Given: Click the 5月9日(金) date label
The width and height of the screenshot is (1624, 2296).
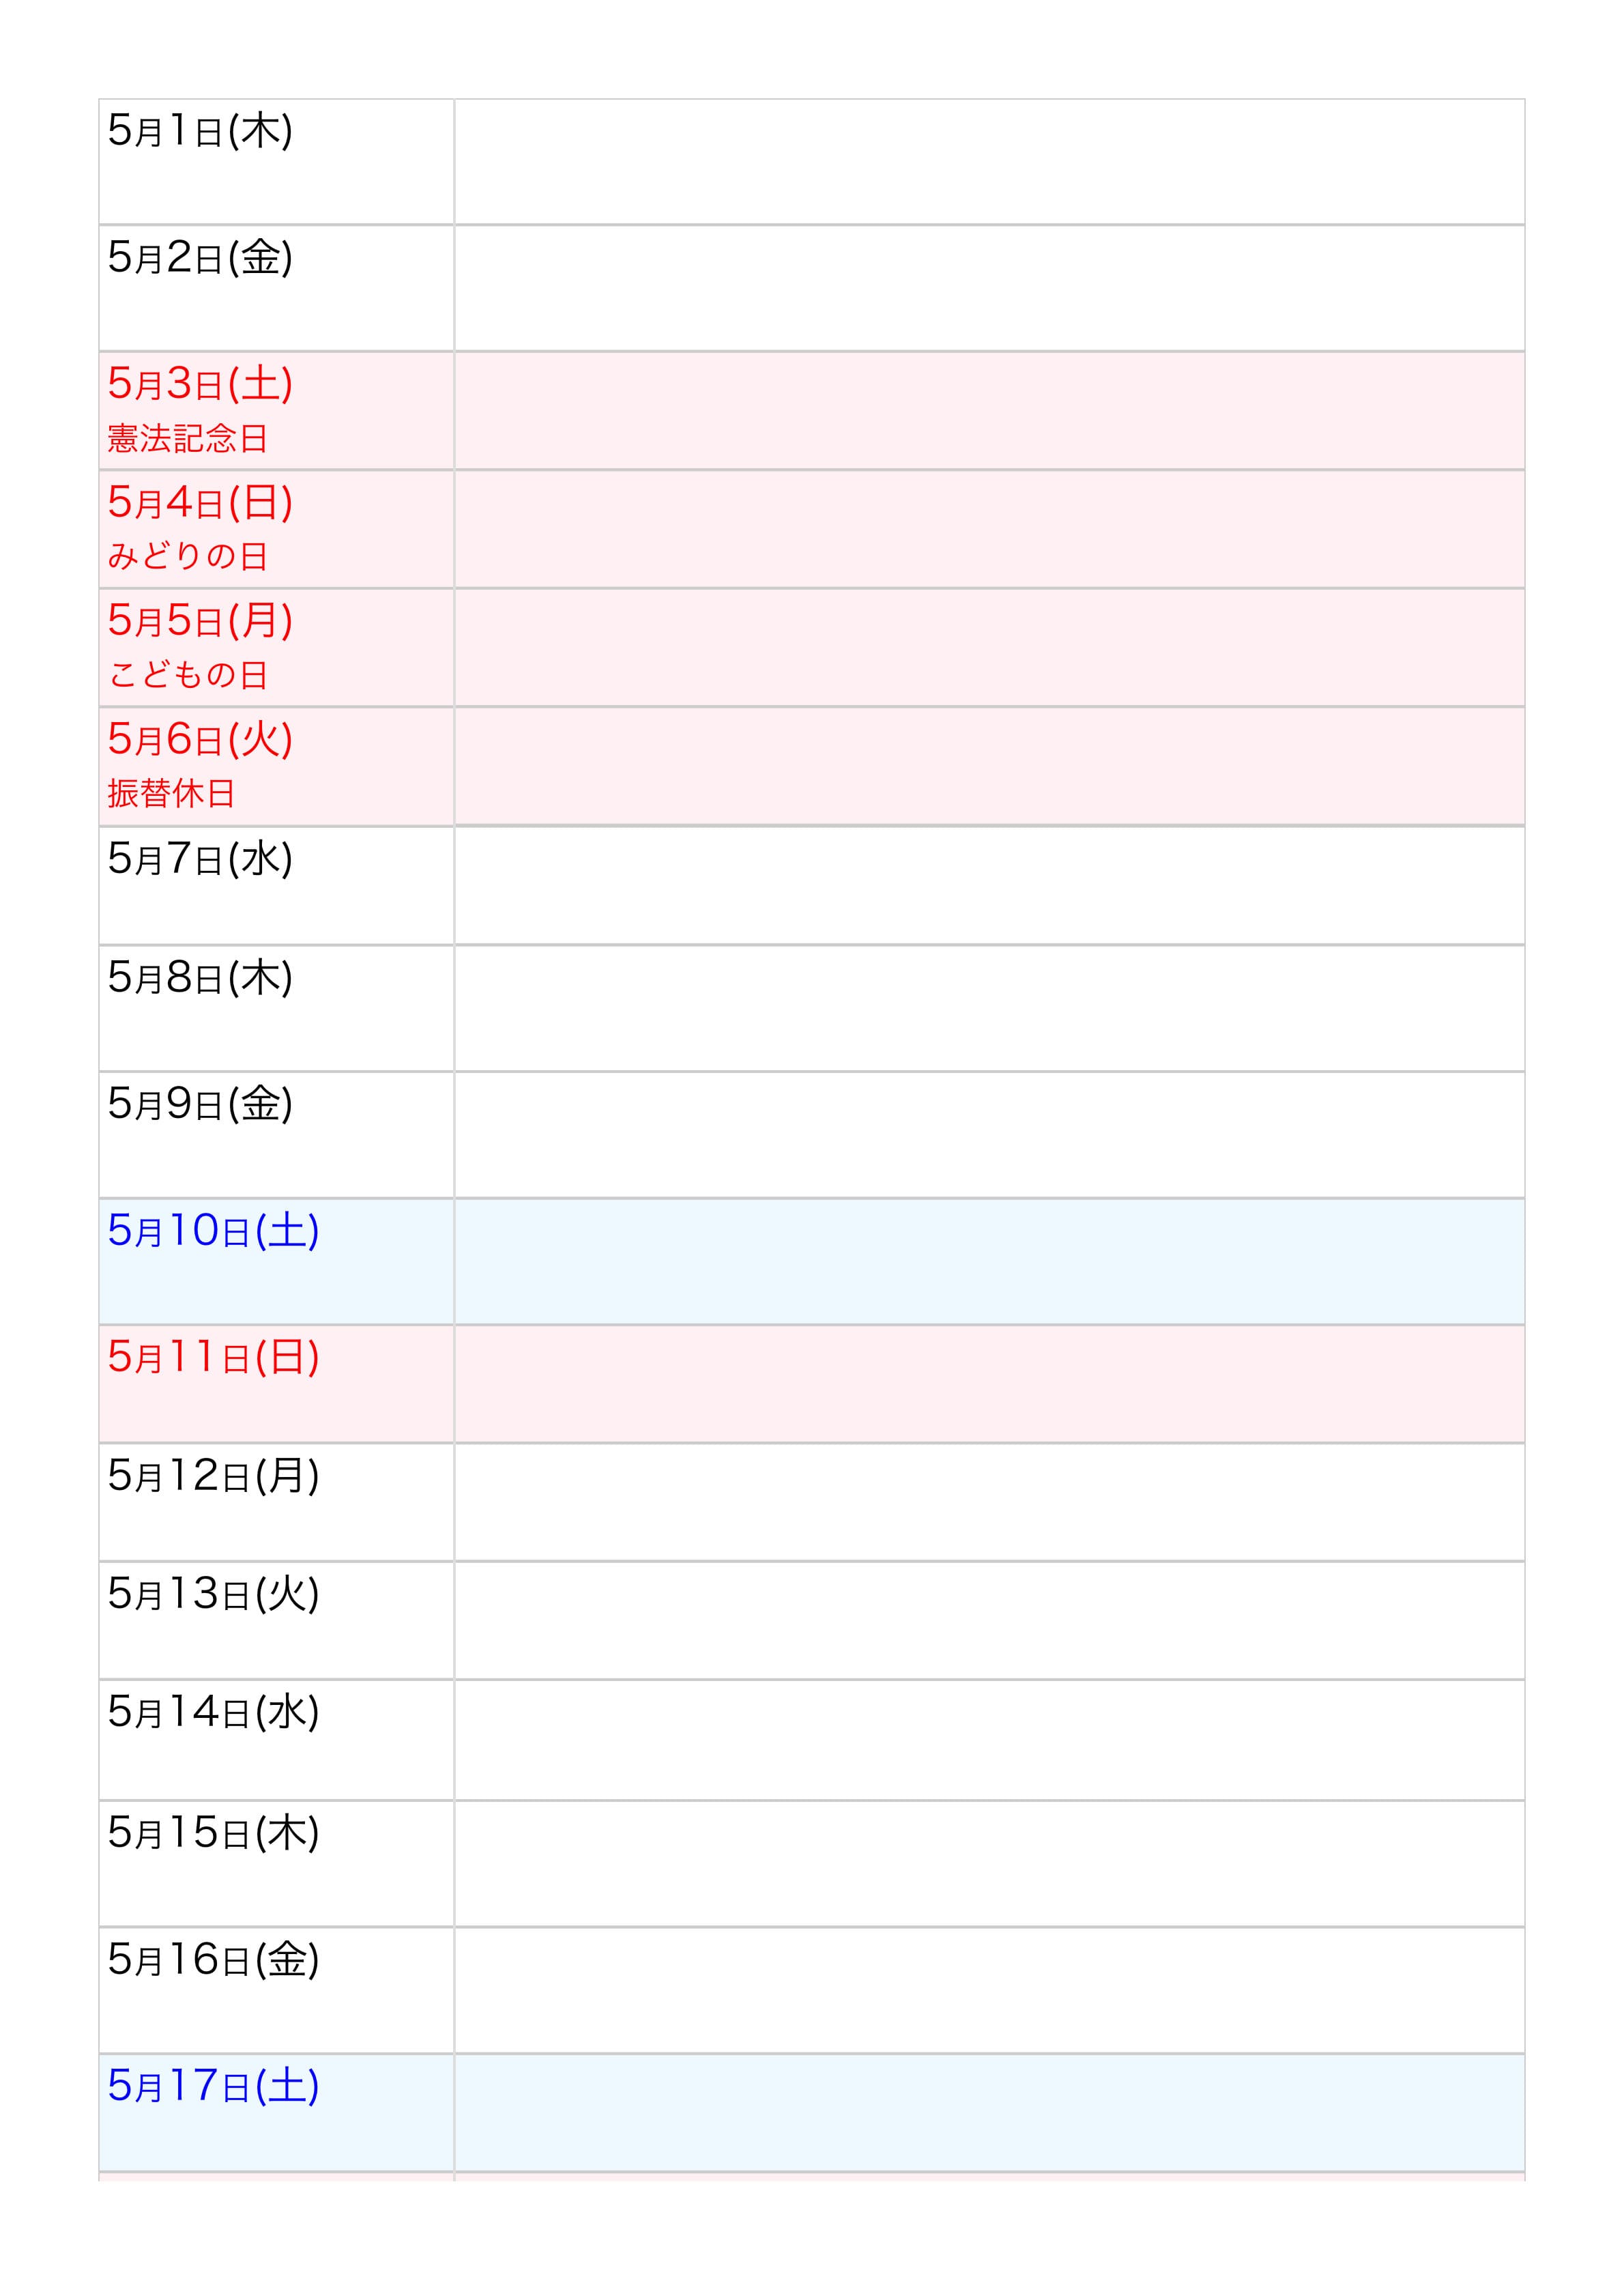Looking at the screenshot, I should click(x=200, y=1104).
